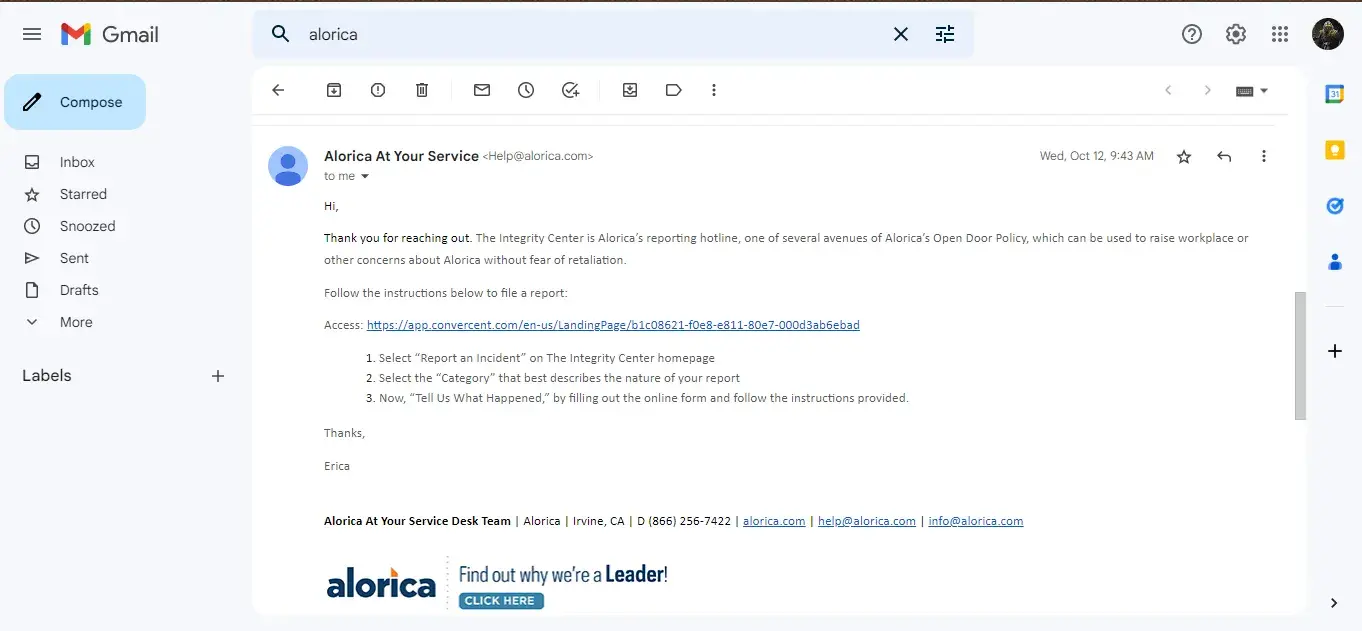Screen dimensions: 1362x631
Task: Click the vertical scrollbar of the message
Action: (x=1300, y=355)
